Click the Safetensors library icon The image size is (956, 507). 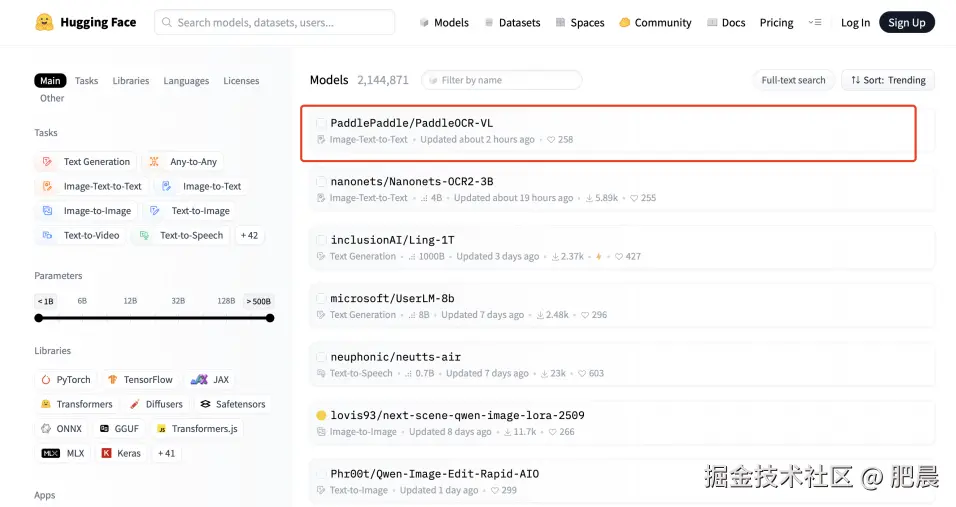[x=205, y=404]
